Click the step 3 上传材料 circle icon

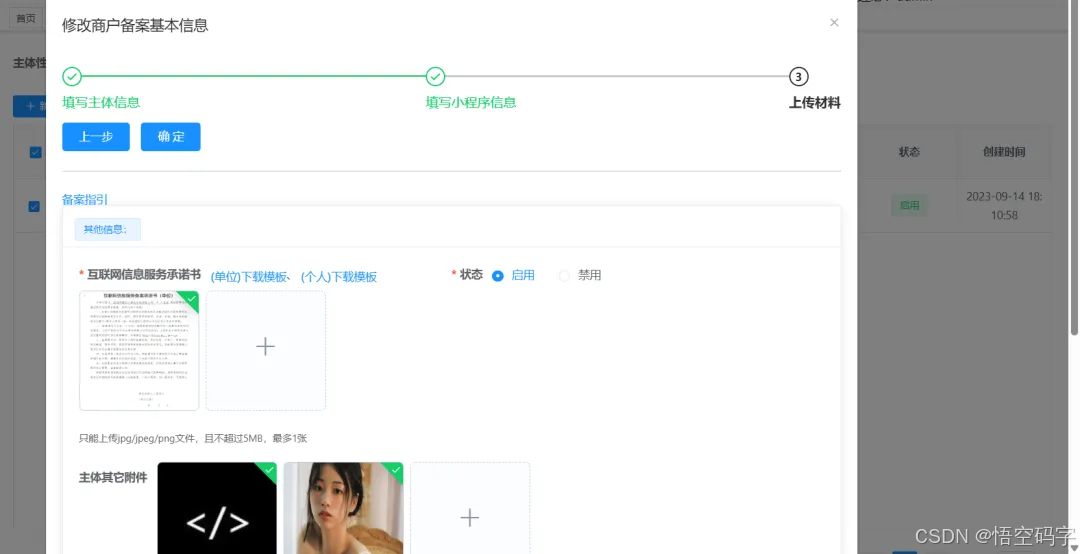tap(798, 76)
